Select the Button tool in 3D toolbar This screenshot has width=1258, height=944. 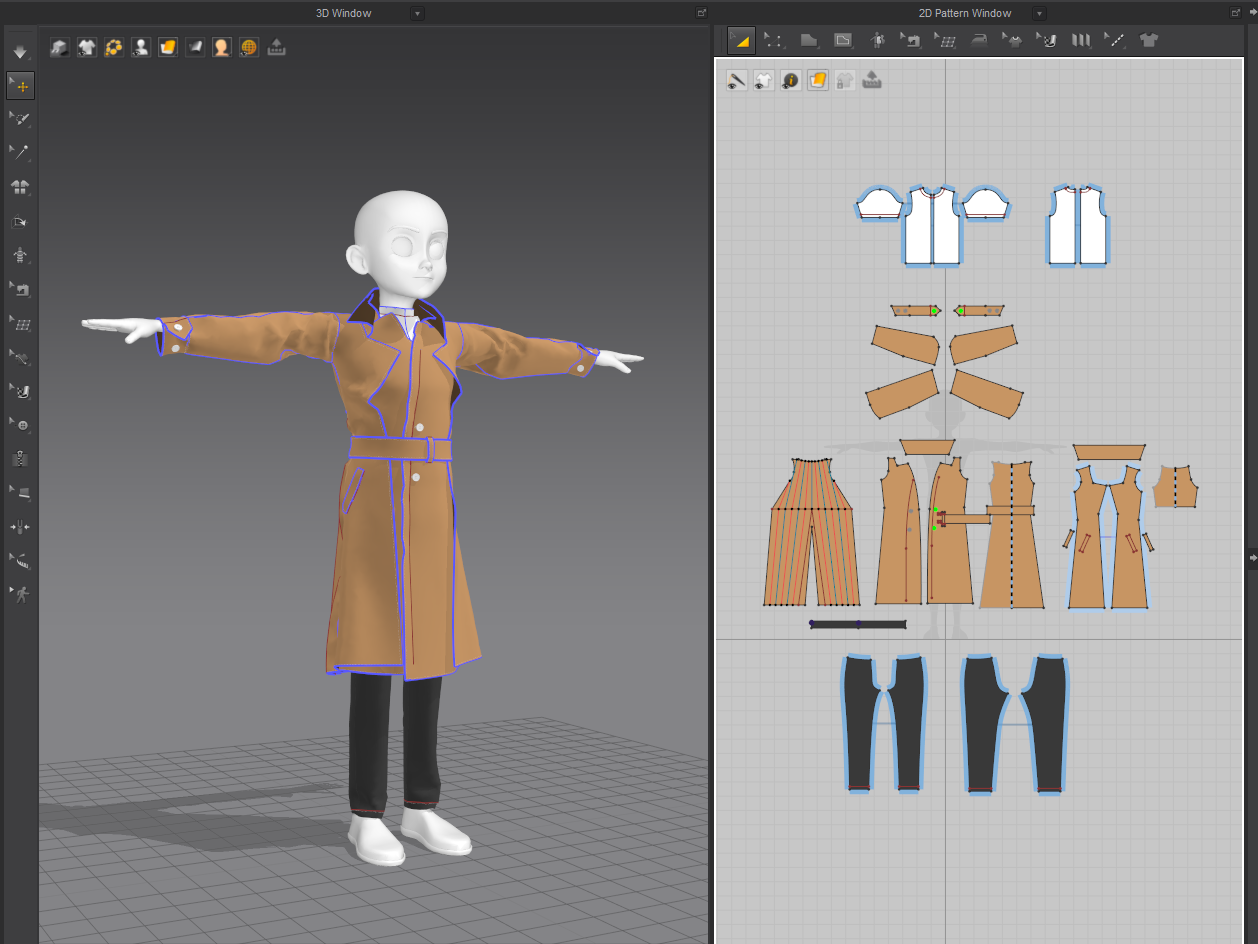click(x=20, y=425)
